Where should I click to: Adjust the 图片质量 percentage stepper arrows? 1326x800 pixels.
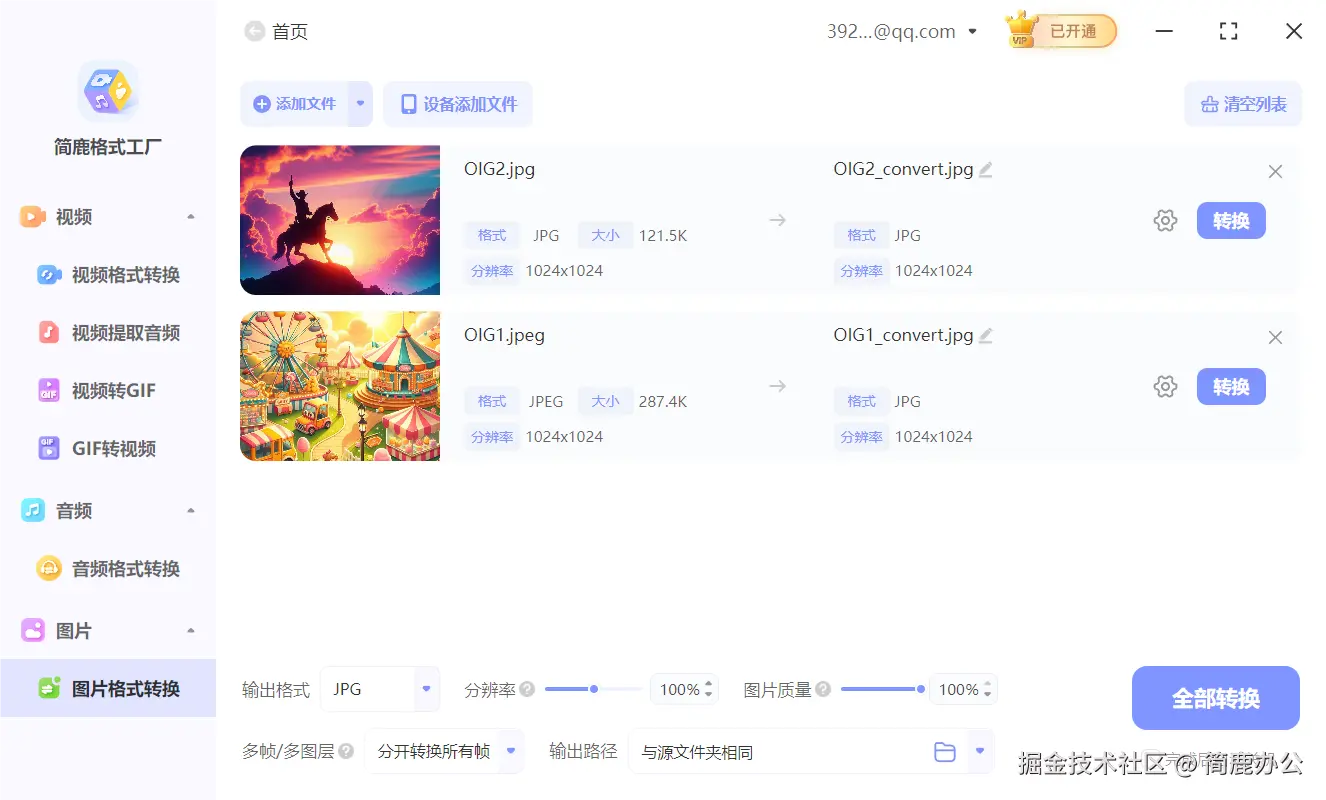click(988, 689)
